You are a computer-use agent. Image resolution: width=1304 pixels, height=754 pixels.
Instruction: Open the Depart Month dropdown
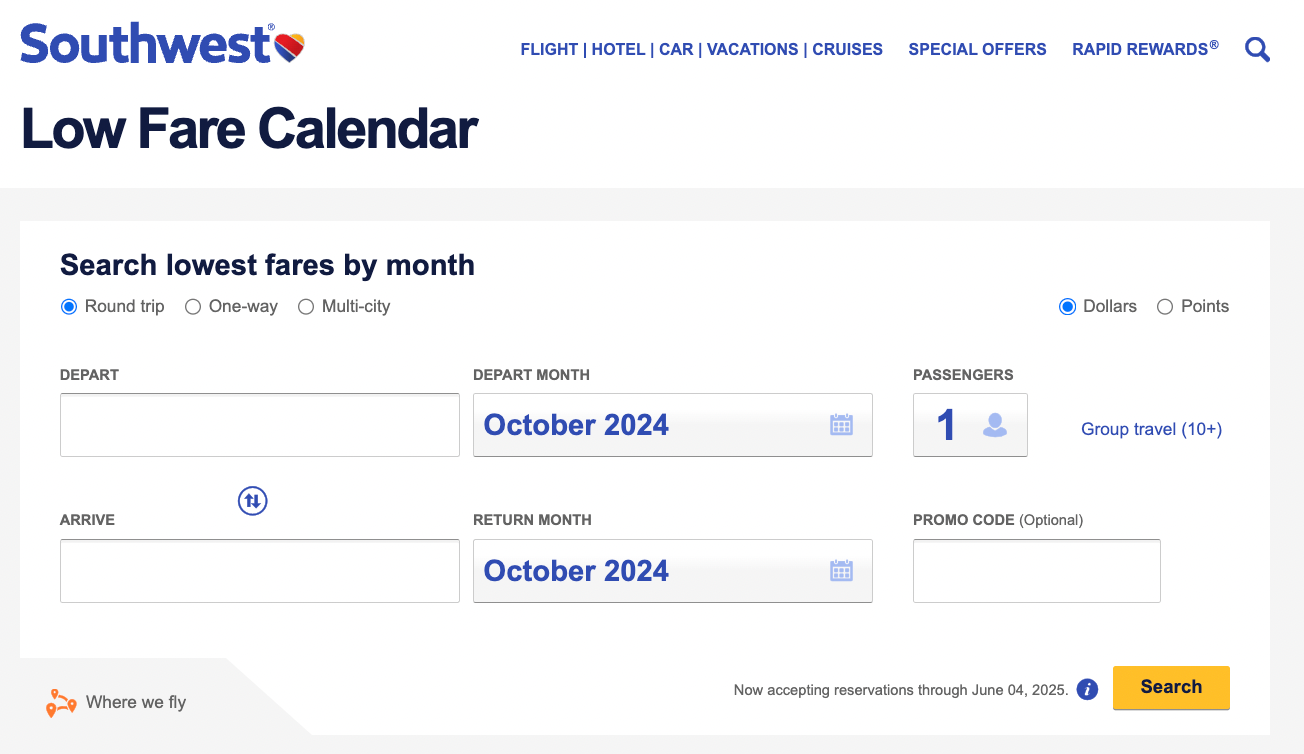coord(672,425)
